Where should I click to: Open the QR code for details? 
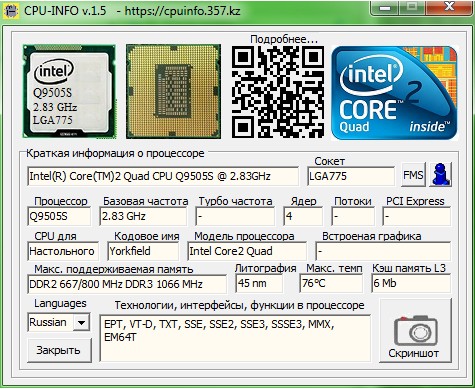click(x=278, y=92)
